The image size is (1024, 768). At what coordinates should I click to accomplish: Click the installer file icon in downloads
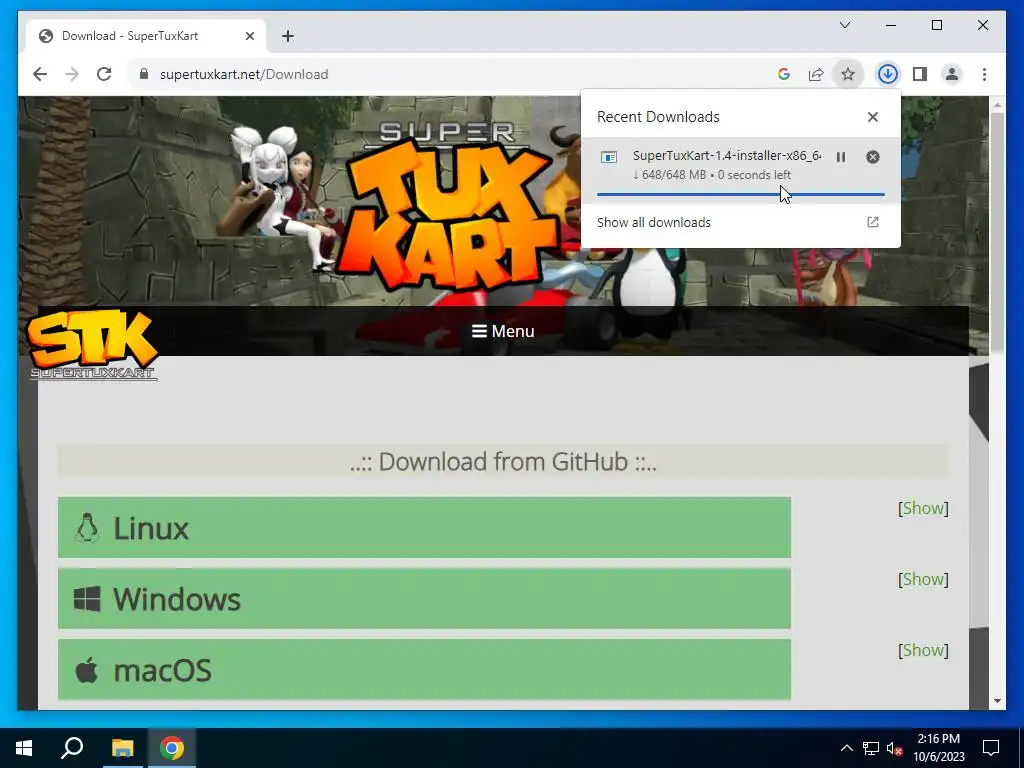click(609, 157)
